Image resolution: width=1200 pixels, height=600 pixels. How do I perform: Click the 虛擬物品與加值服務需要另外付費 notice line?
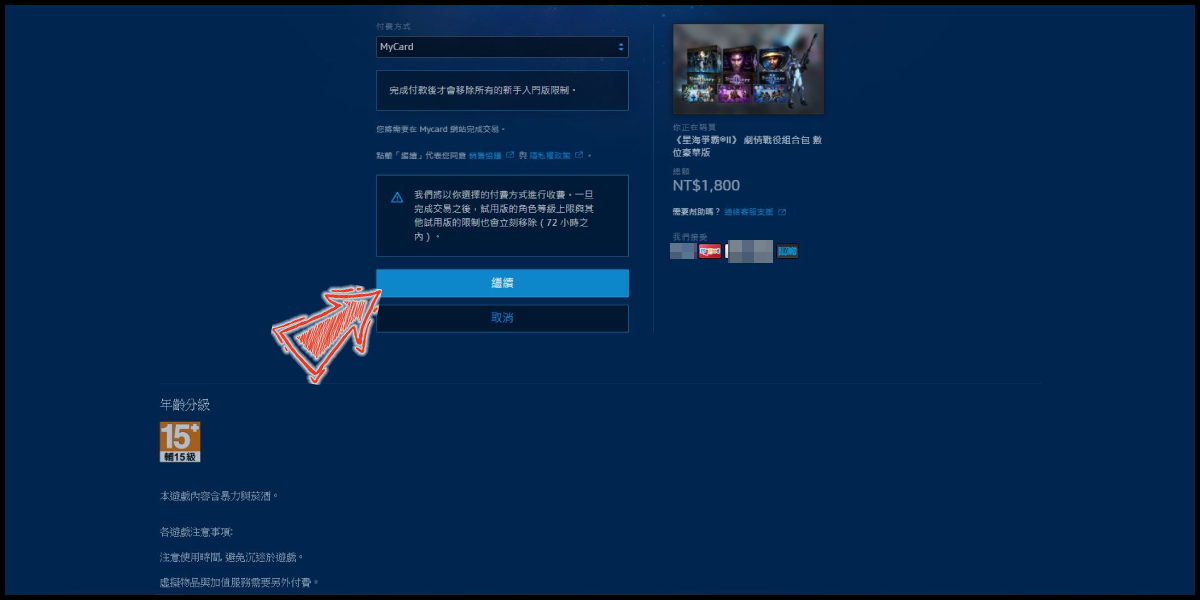[x=239, y=582]
